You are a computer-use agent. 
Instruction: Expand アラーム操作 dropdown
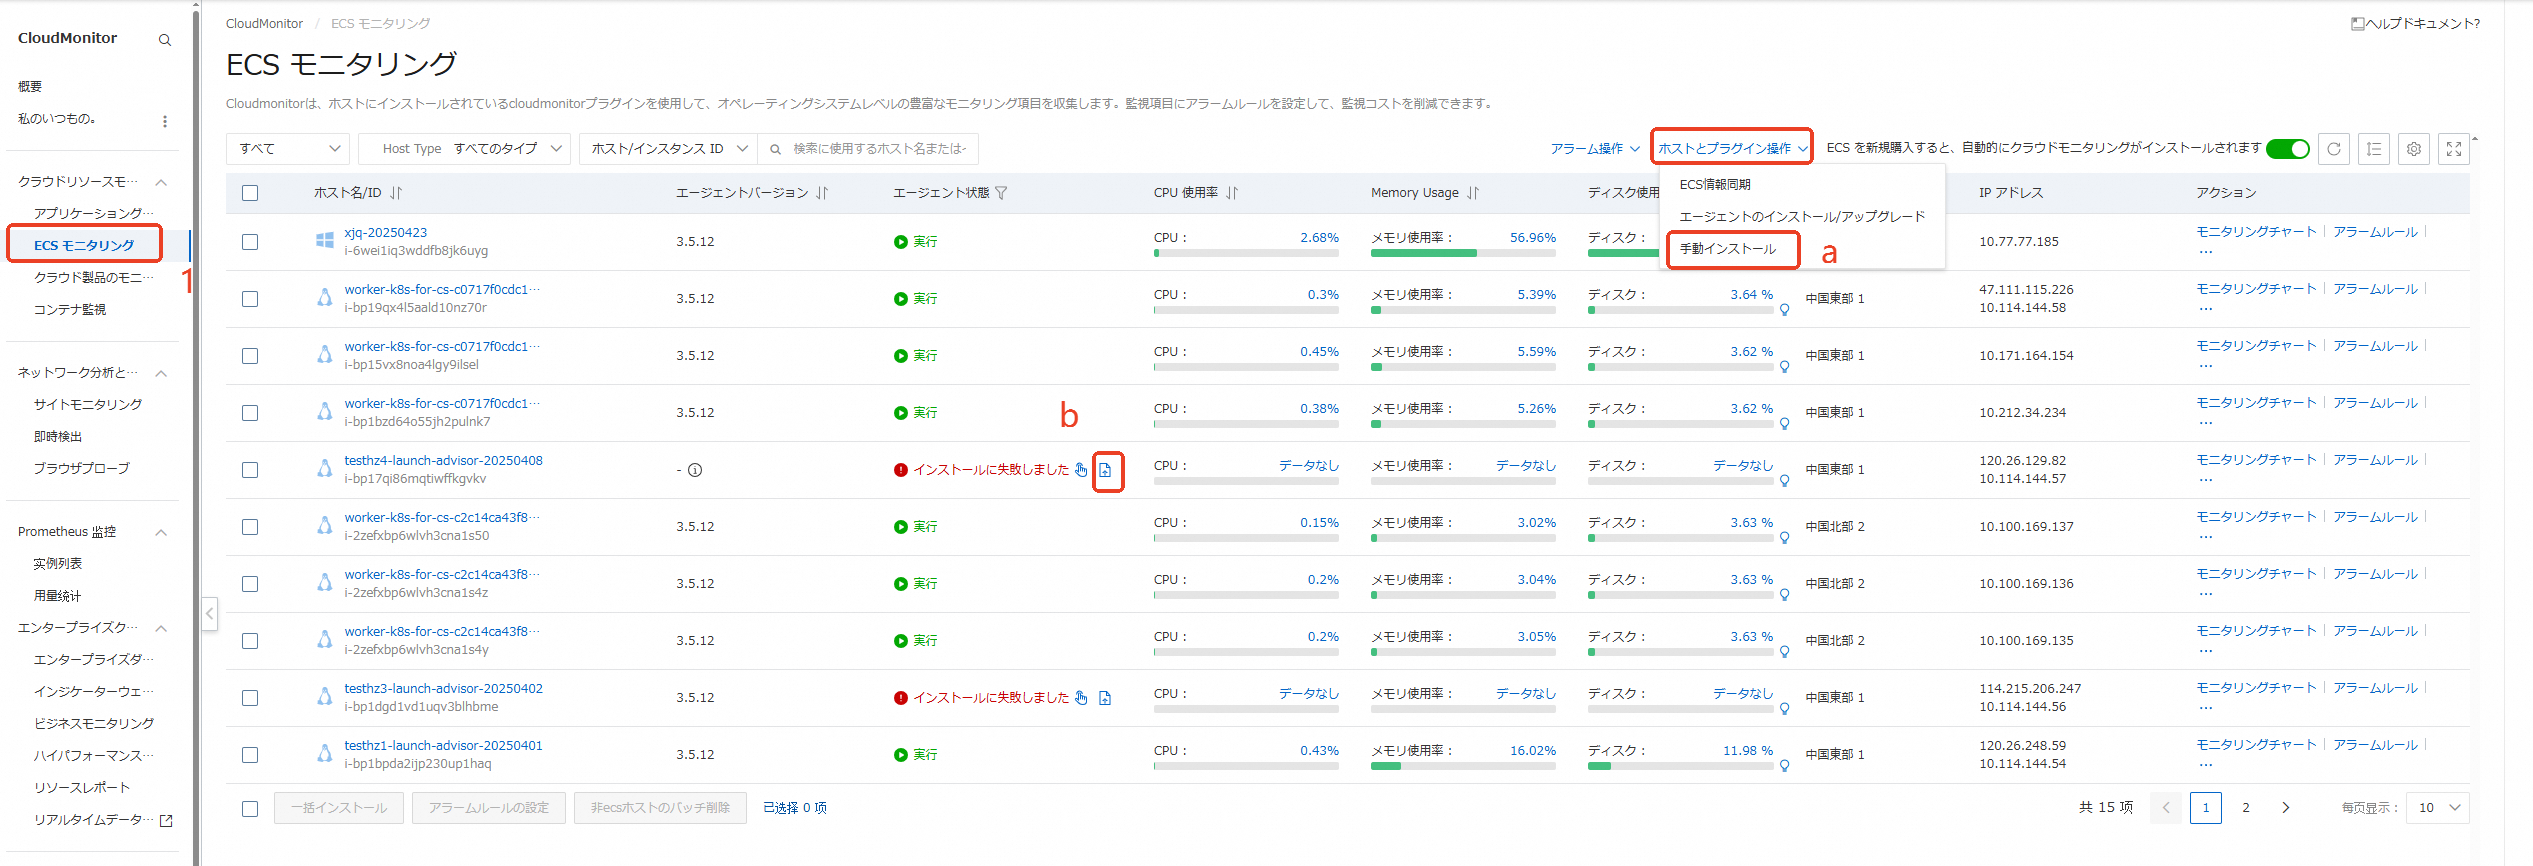pos(1595,149)
